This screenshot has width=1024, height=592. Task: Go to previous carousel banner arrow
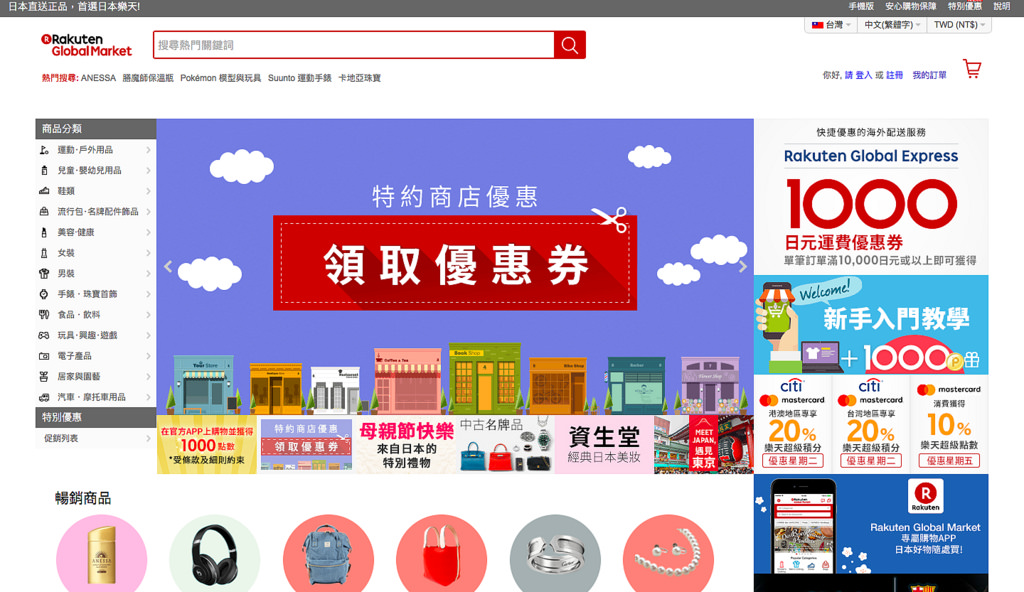pos(168,267)
